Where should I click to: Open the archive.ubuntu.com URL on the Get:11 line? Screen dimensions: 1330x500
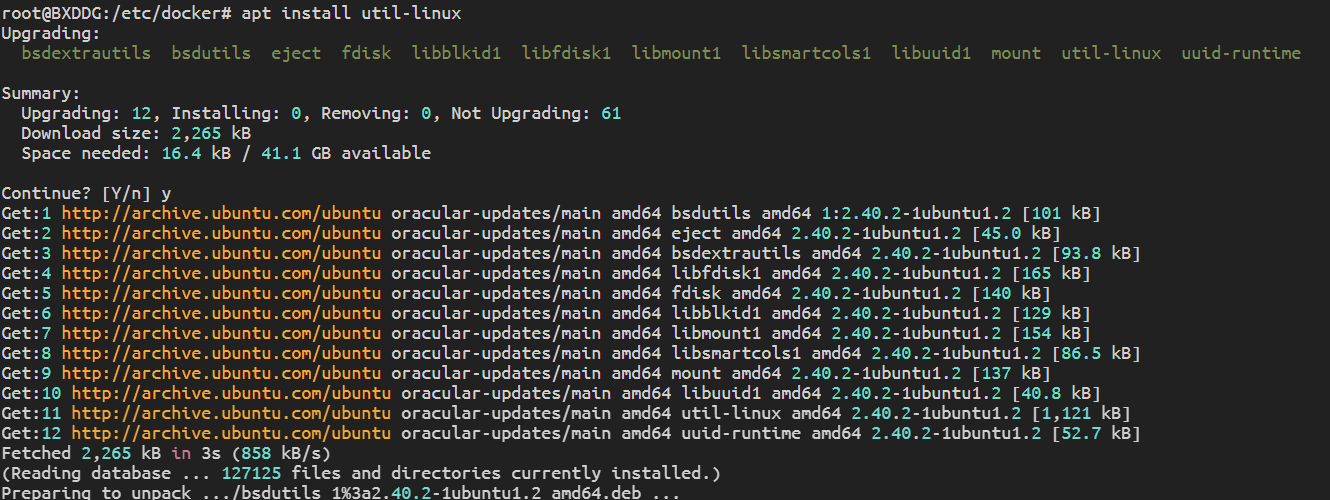click(x=231, y=413)
